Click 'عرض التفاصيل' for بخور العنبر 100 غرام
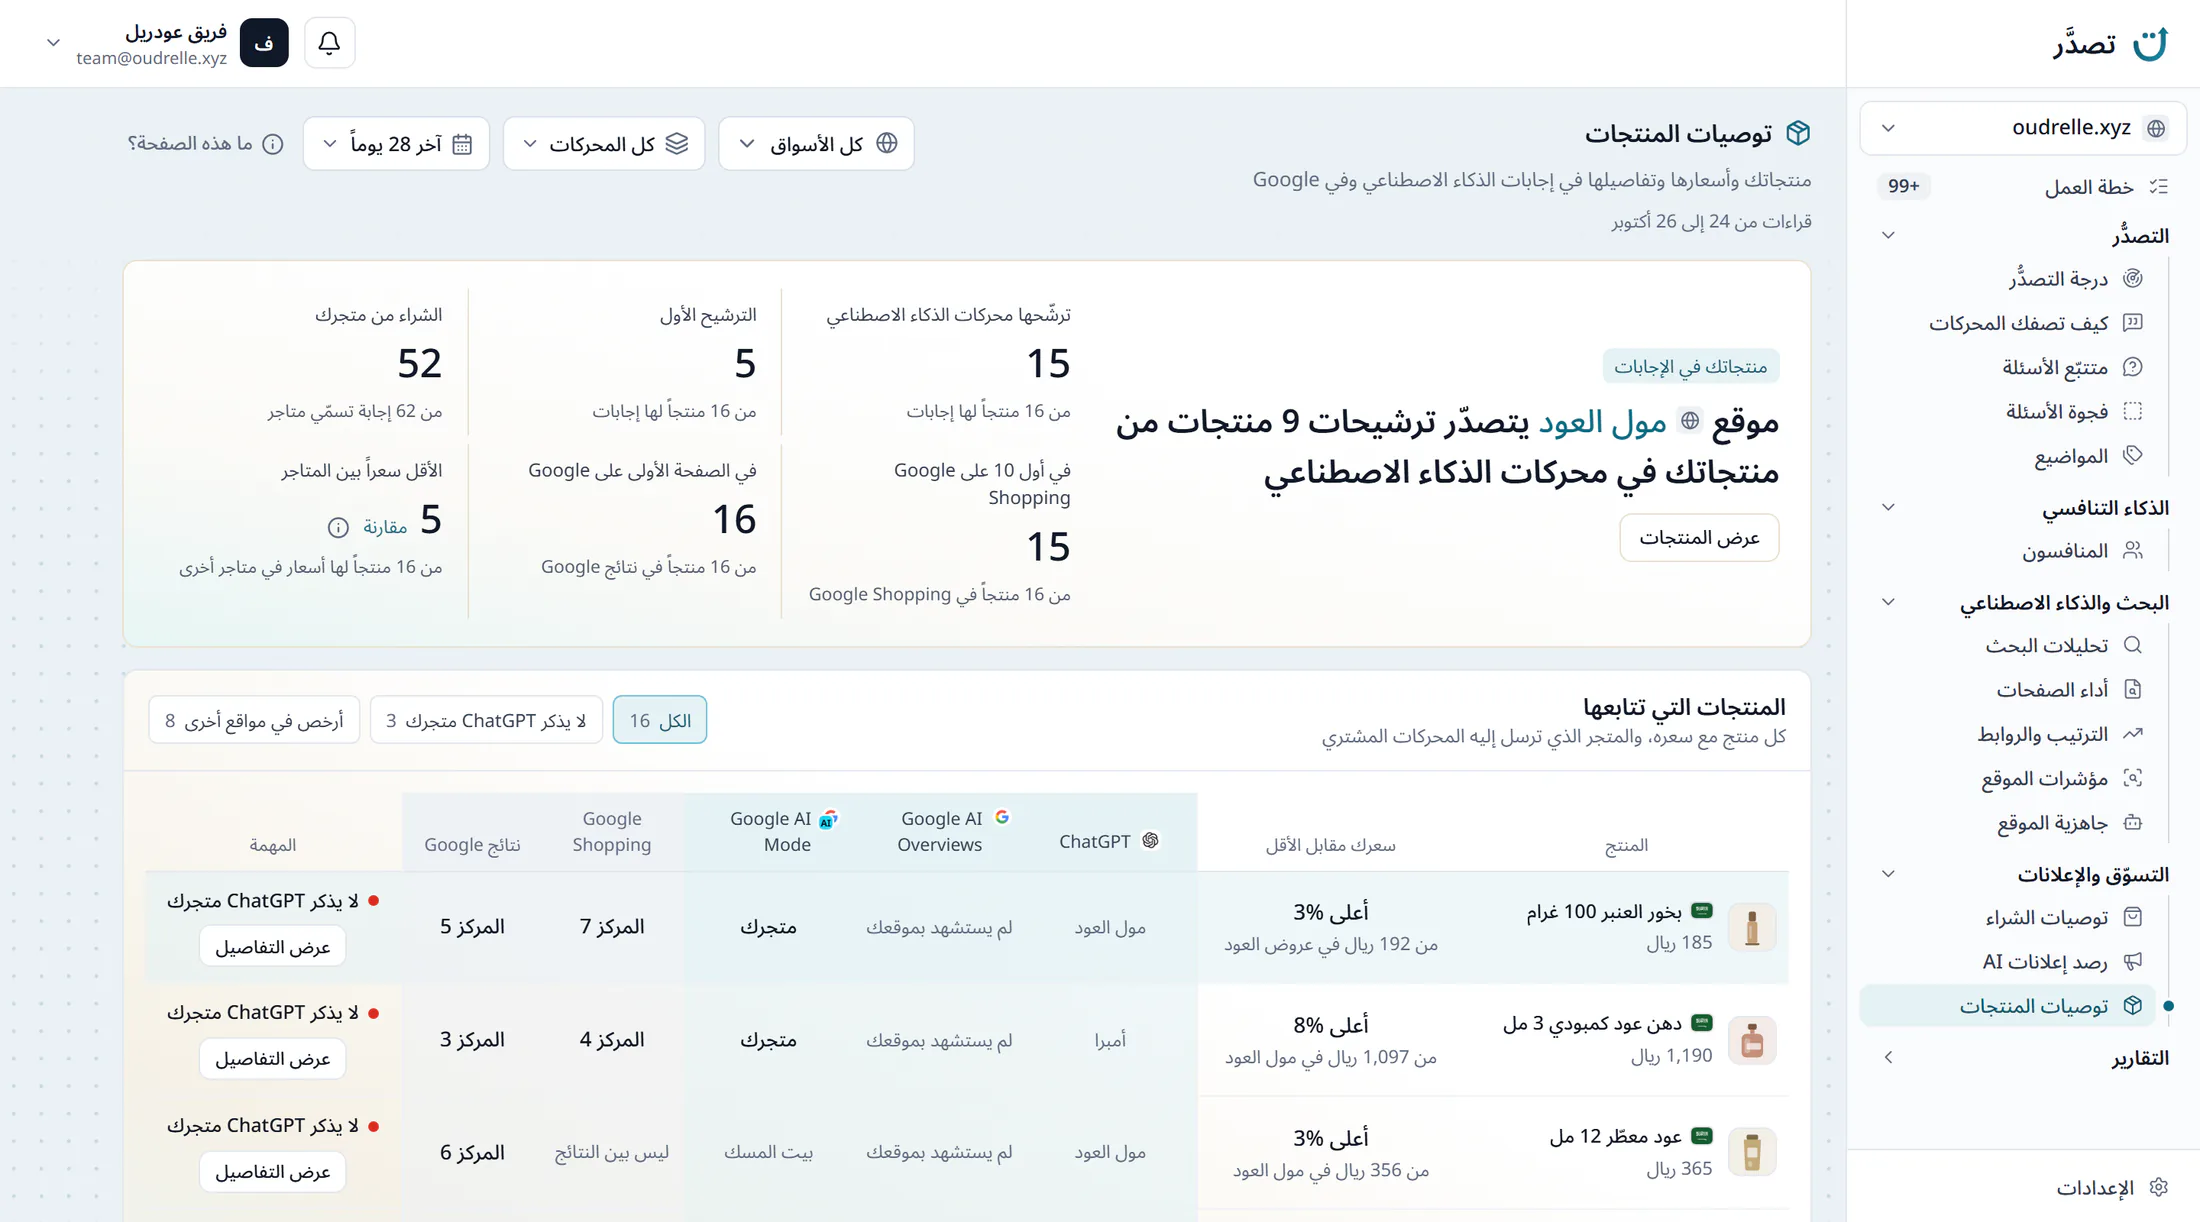Image resolution: width=2200 pixels, height=1222 pixels. click(x=272, y=947)
